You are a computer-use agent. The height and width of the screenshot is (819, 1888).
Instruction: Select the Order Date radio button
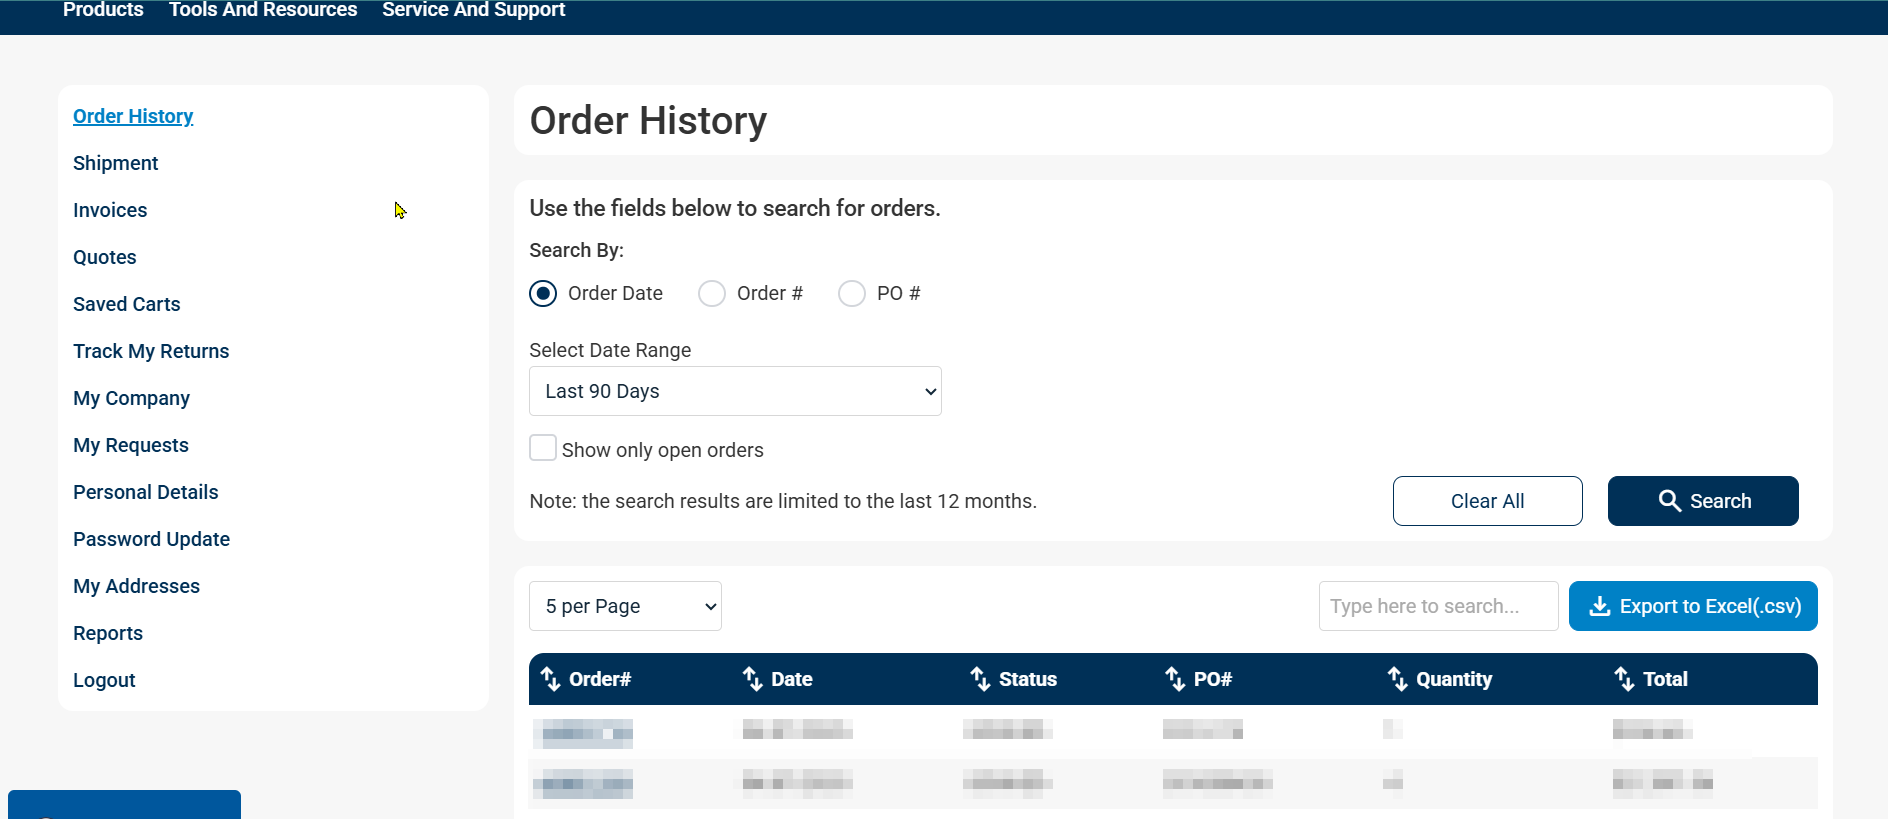(543, 293)
